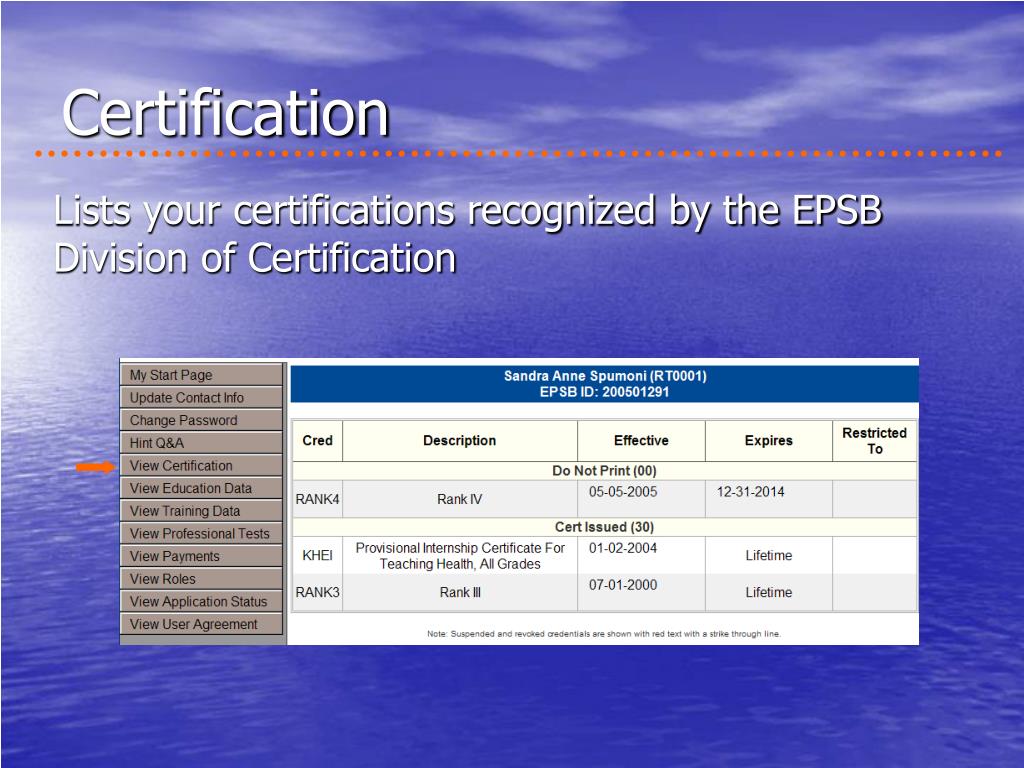Go to View Payments

[201, 556]
